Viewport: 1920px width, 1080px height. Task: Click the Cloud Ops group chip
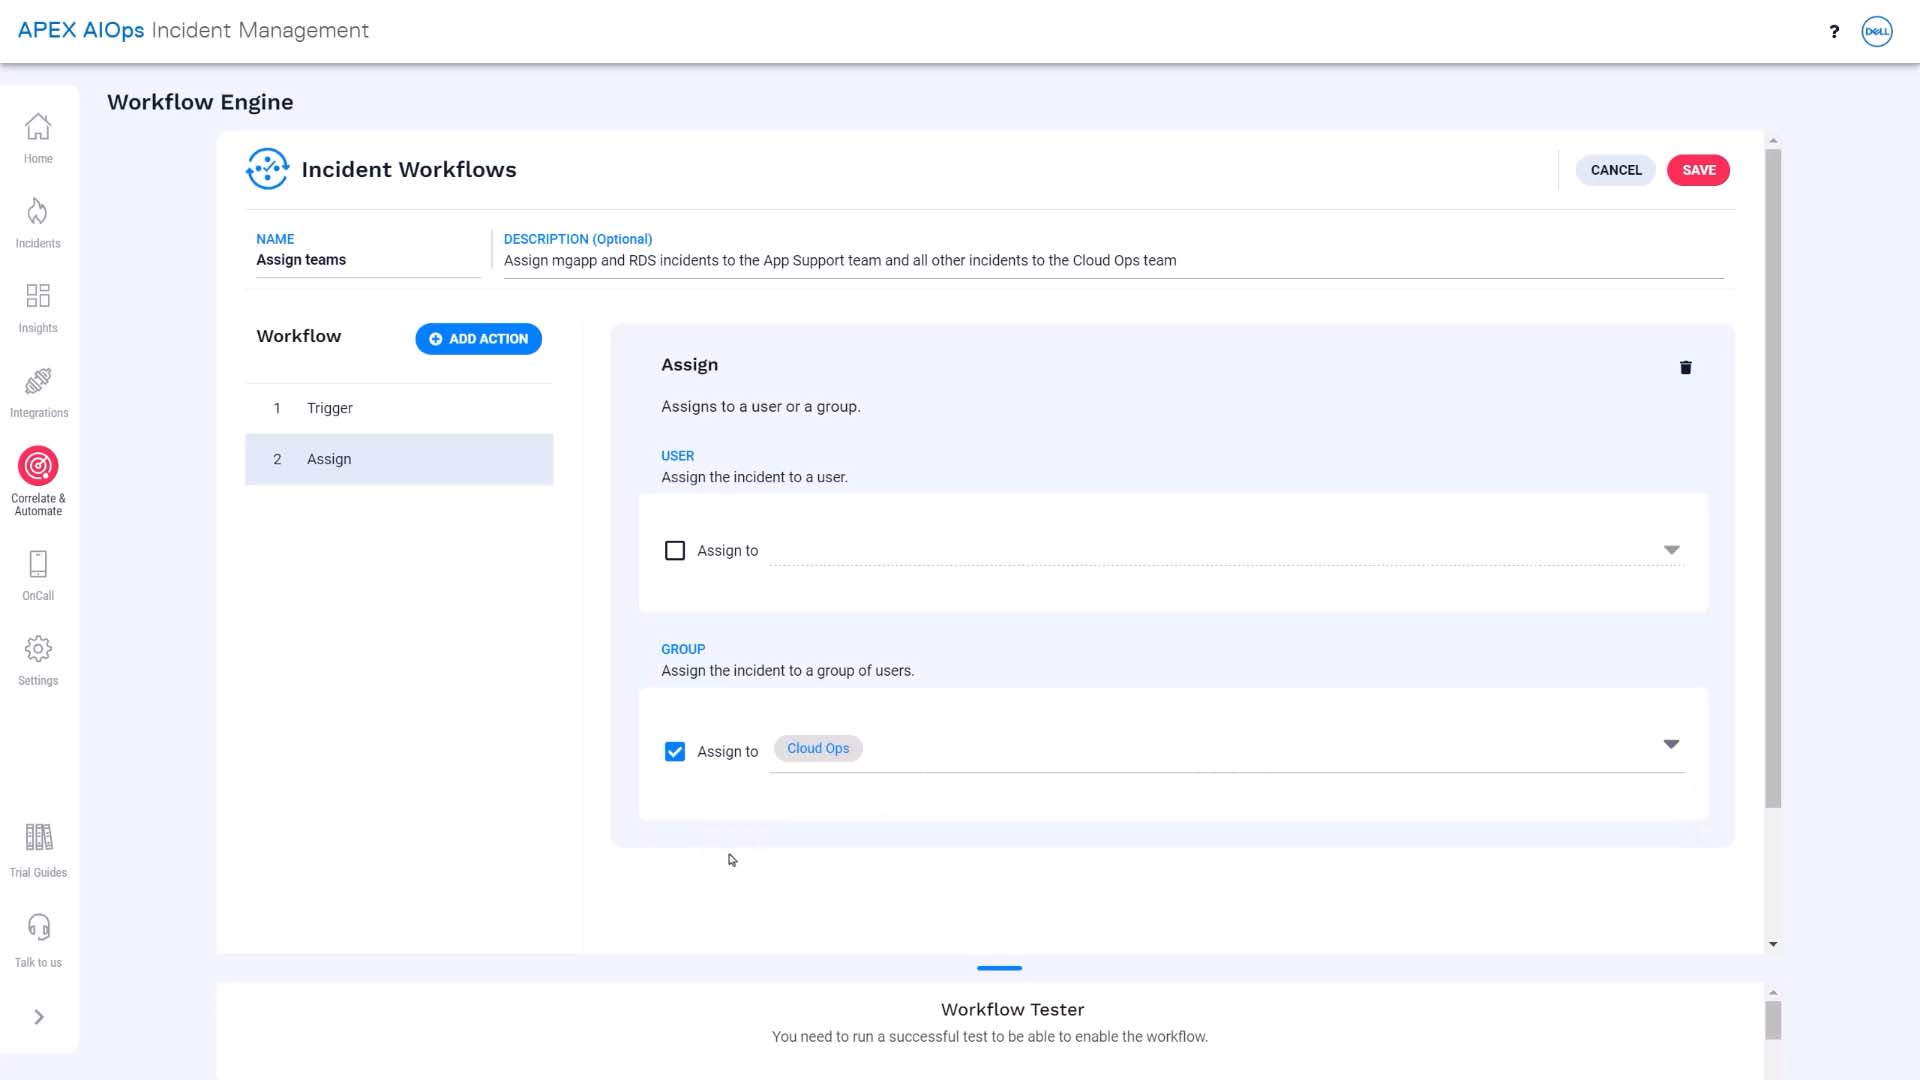818,749
